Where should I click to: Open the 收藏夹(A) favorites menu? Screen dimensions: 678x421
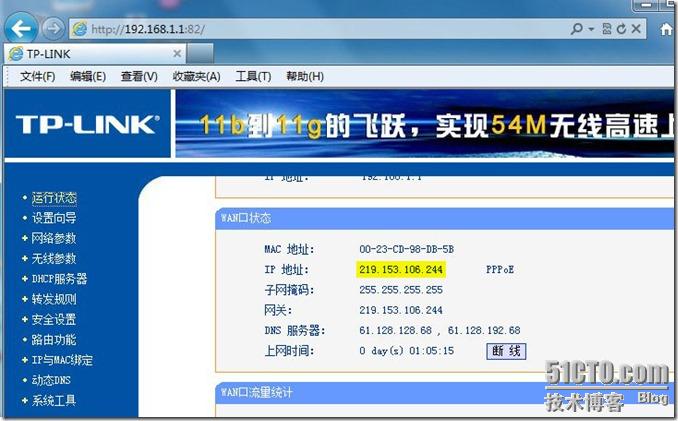tap(196, 76)
